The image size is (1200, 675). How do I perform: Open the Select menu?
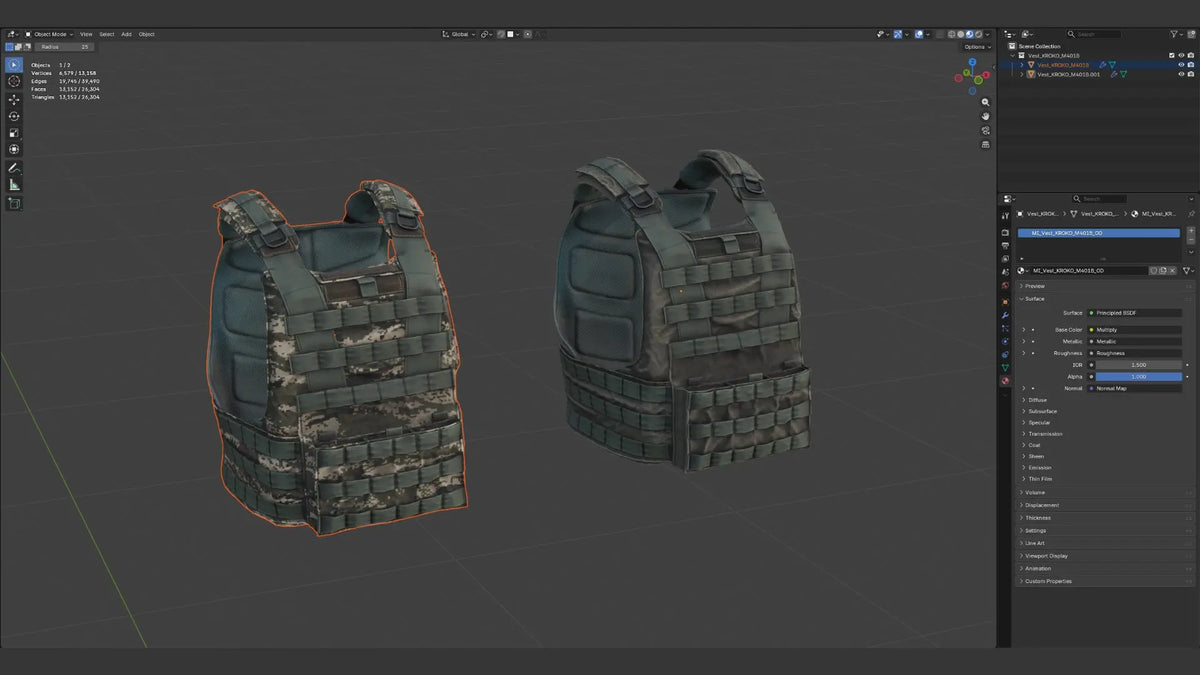[106, 34]
